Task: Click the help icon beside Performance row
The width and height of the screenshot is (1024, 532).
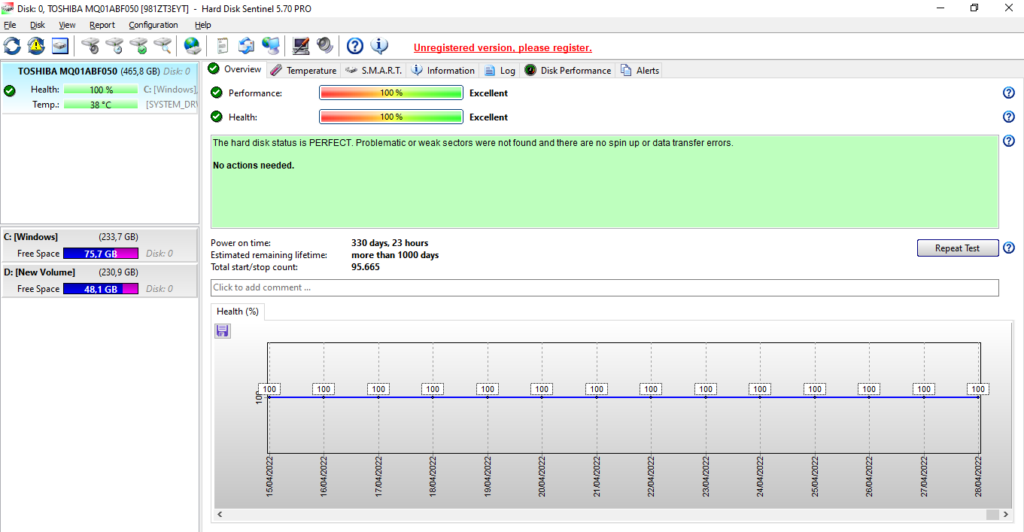Action: point(1009,93)
